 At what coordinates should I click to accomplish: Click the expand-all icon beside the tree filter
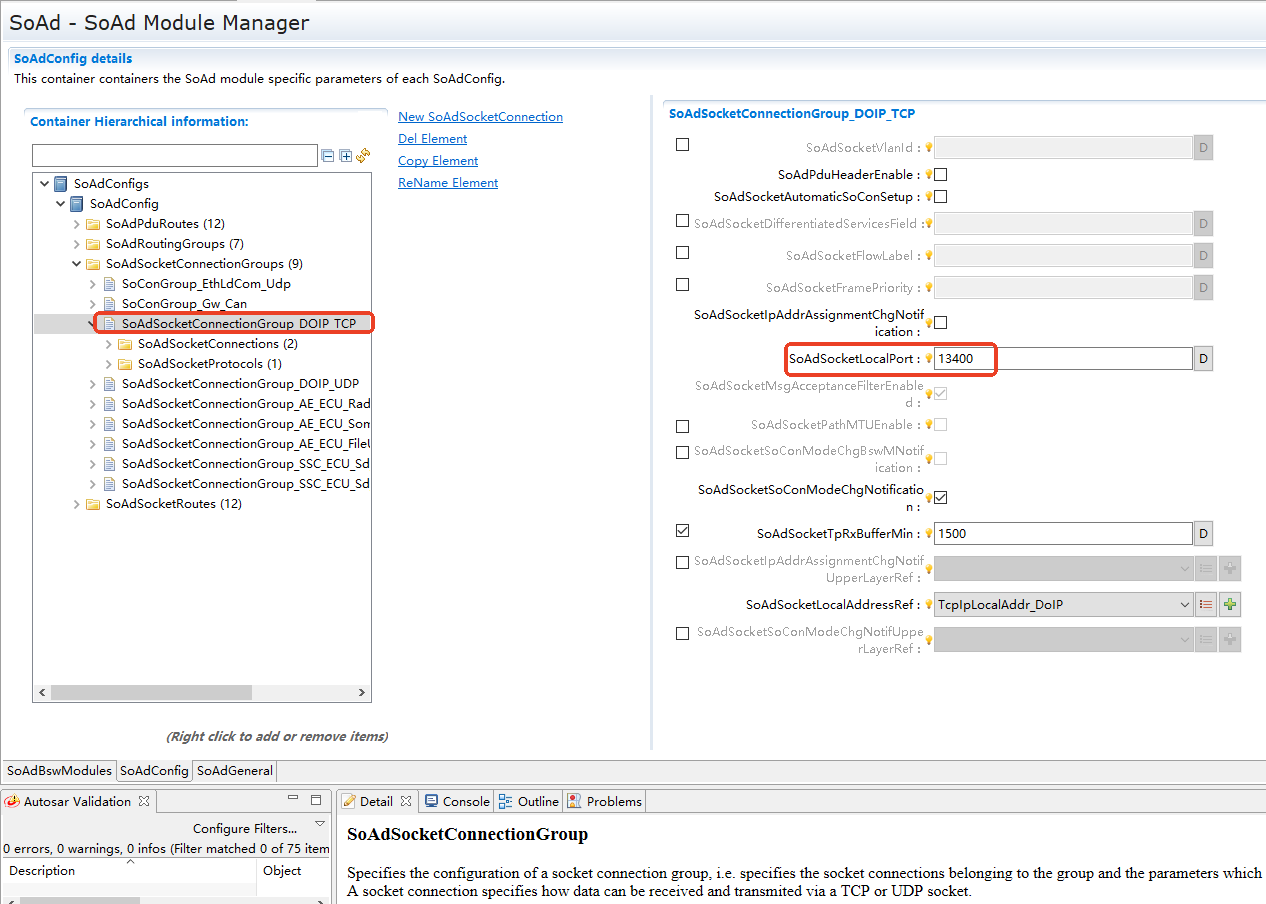345,156
